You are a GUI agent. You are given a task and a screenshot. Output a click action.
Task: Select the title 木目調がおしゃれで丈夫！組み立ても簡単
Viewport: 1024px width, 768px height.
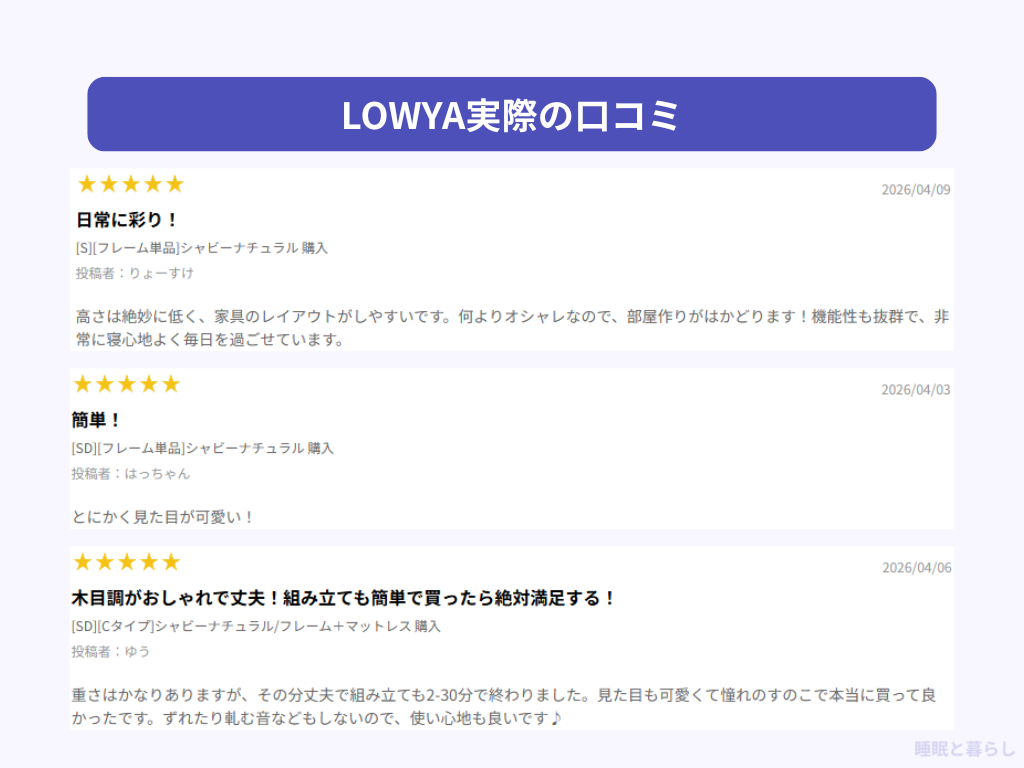[344, 598]
